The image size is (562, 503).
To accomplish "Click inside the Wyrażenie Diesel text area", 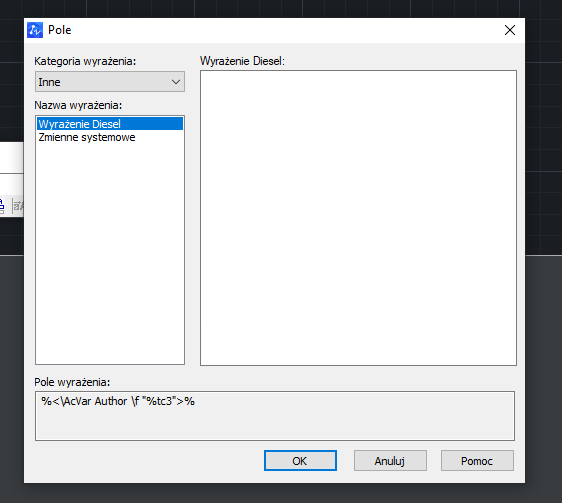I will (x=358, y=218).
